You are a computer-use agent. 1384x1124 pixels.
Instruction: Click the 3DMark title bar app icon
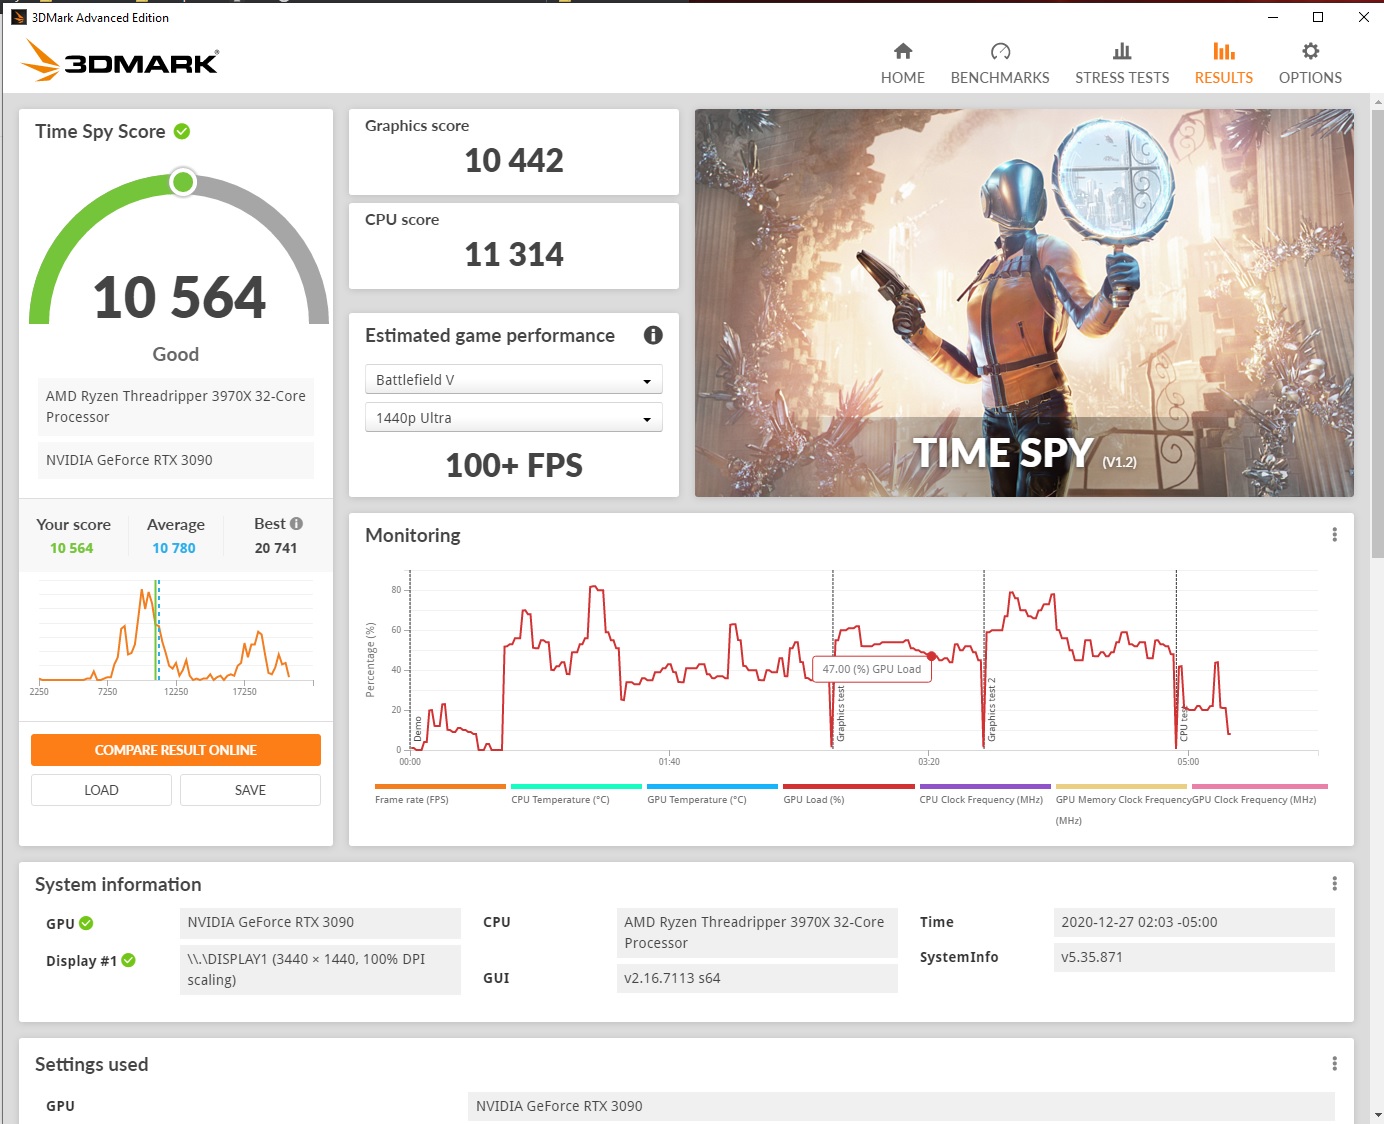click(18, 17)
